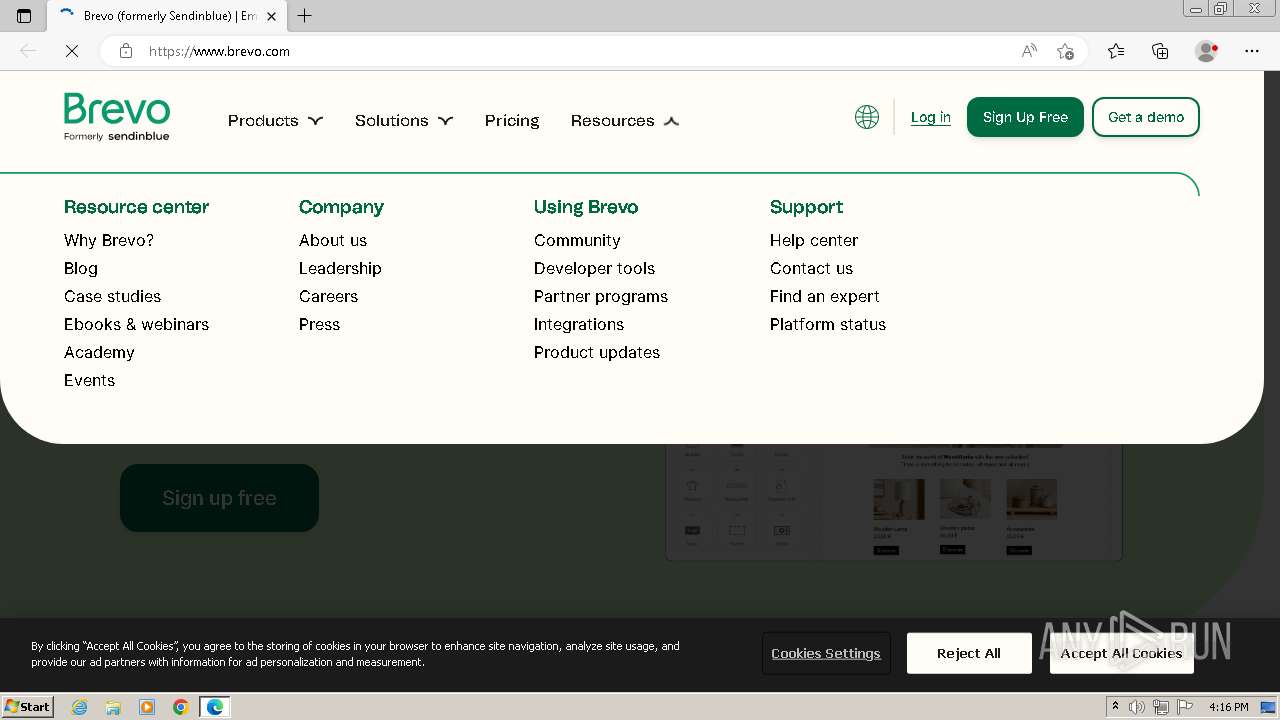This screenshot has width=1280, height=720.
Task: Accept all cookies
Action: (x=1121, y=653)
